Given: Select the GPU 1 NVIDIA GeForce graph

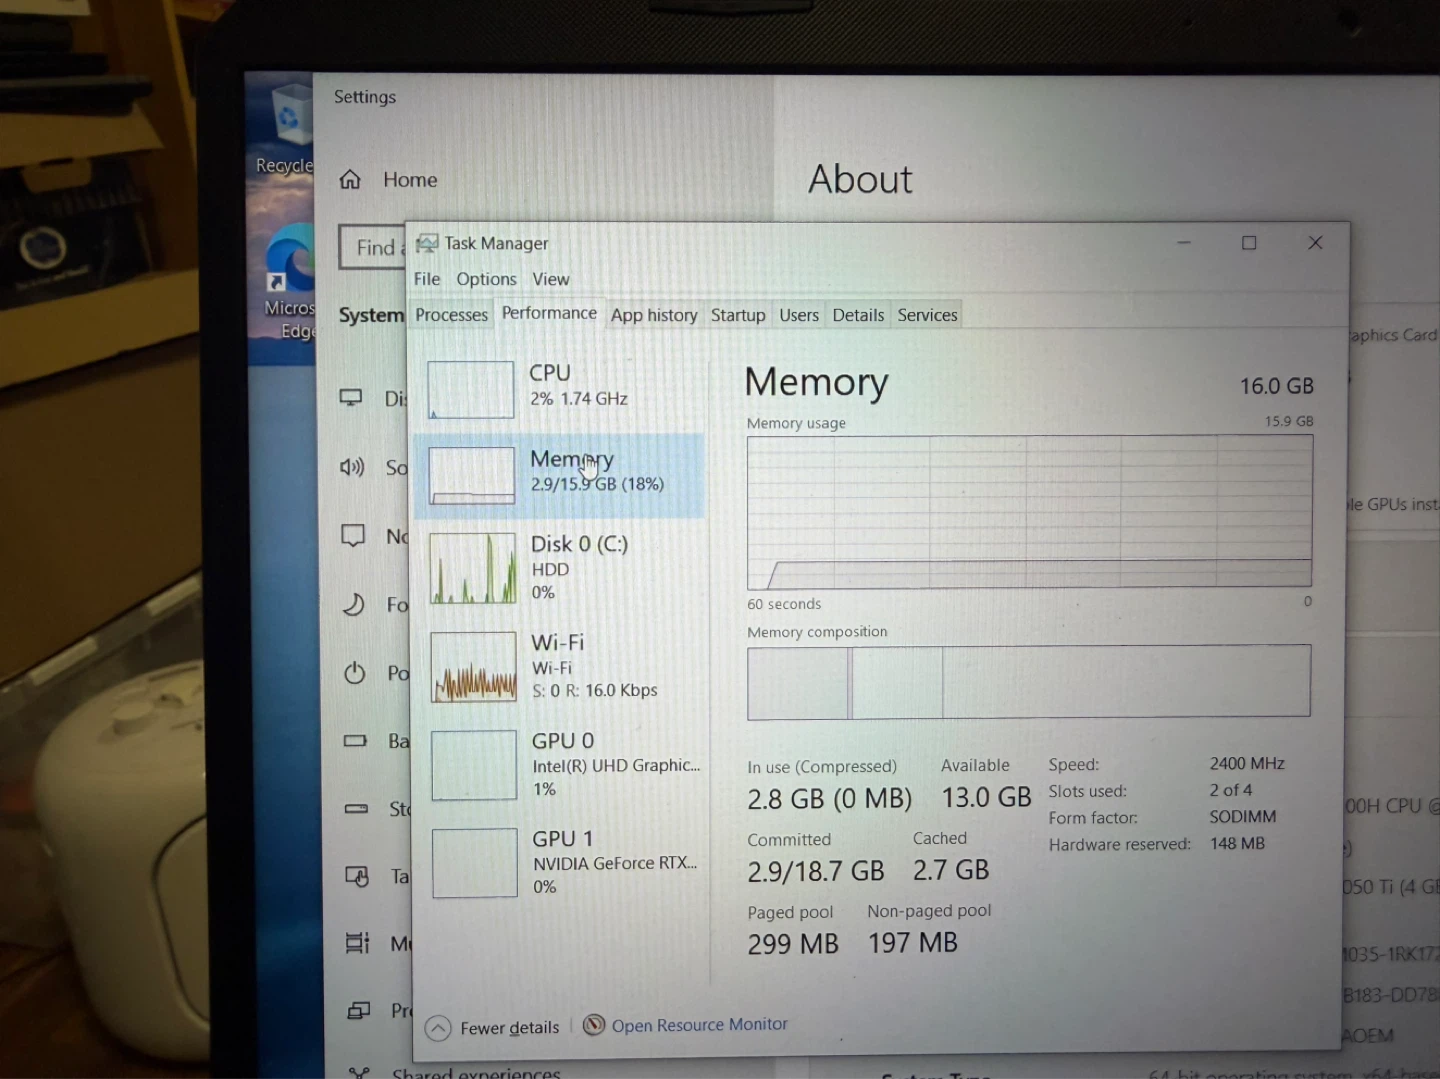Looking at the screenshot, I should point(475,863).
